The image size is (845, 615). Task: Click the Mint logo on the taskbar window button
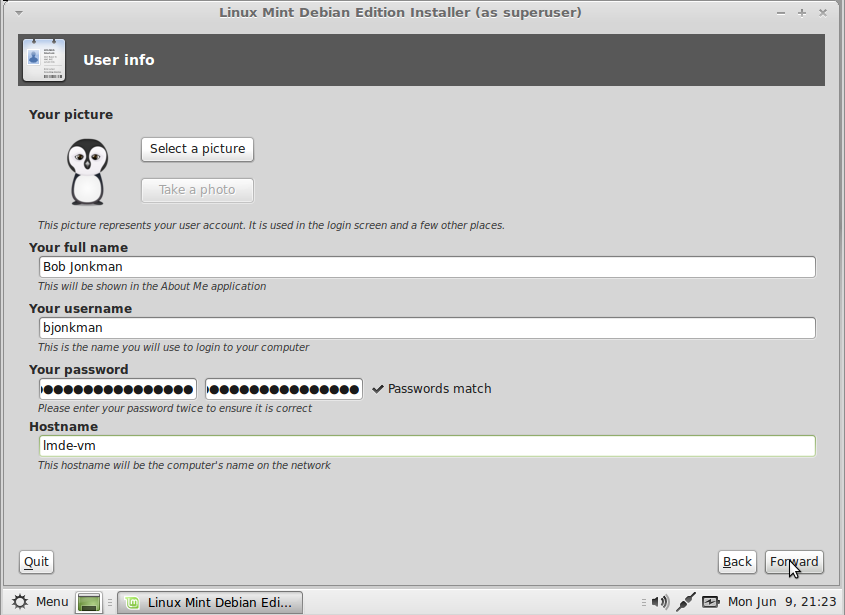point(131,602)
